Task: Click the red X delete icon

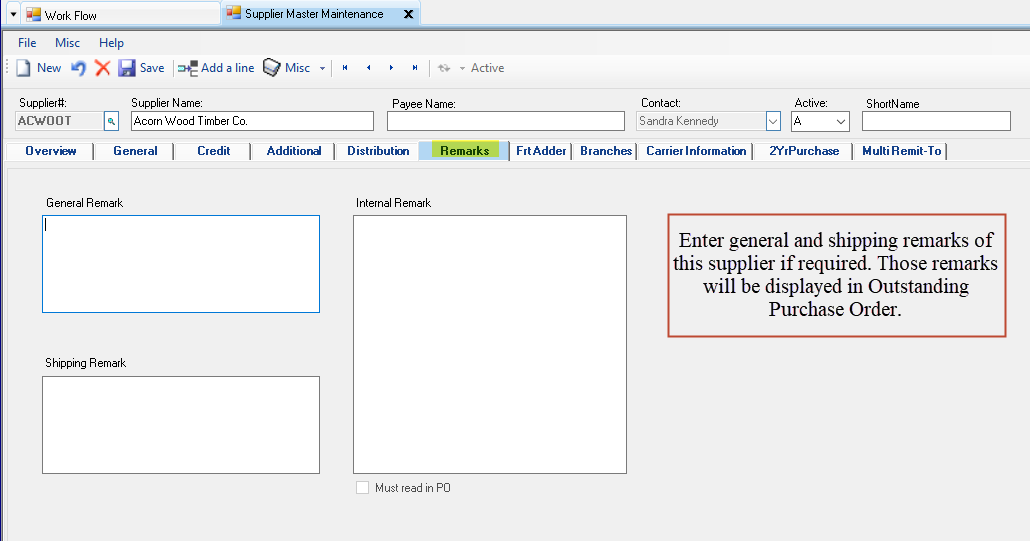Action: pyautogui.click(x=102, y=68)
